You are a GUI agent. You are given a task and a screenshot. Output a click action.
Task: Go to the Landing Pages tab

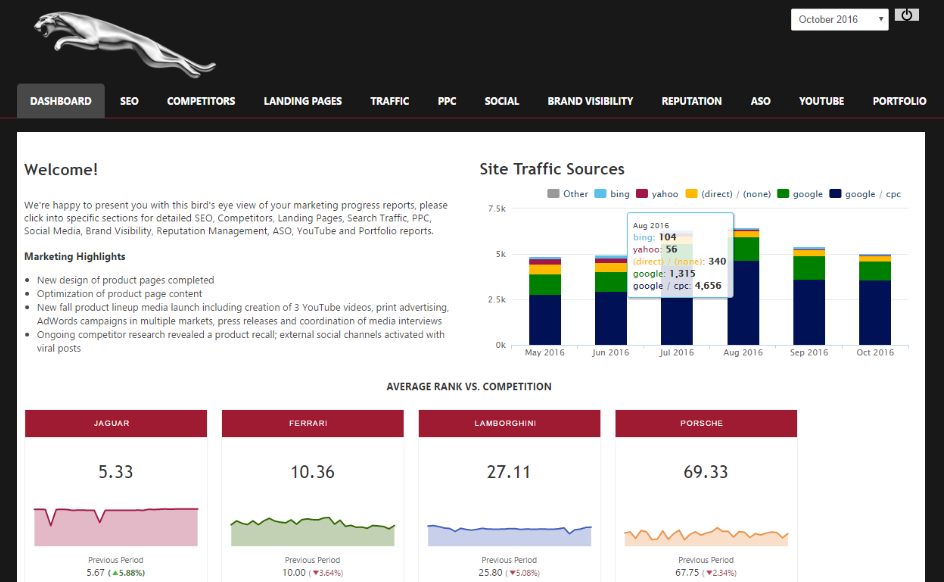pyautogui.click(x=302, y=101)
